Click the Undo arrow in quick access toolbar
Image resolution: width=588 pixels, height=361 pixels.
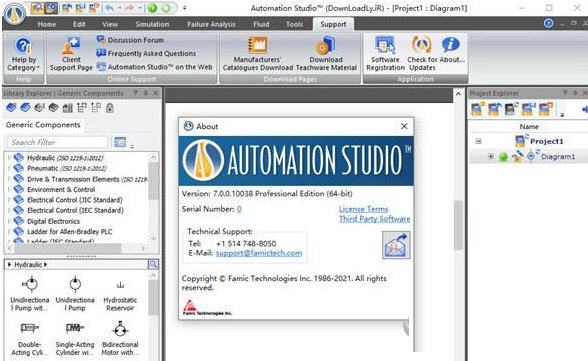click(x=109, y=8)
